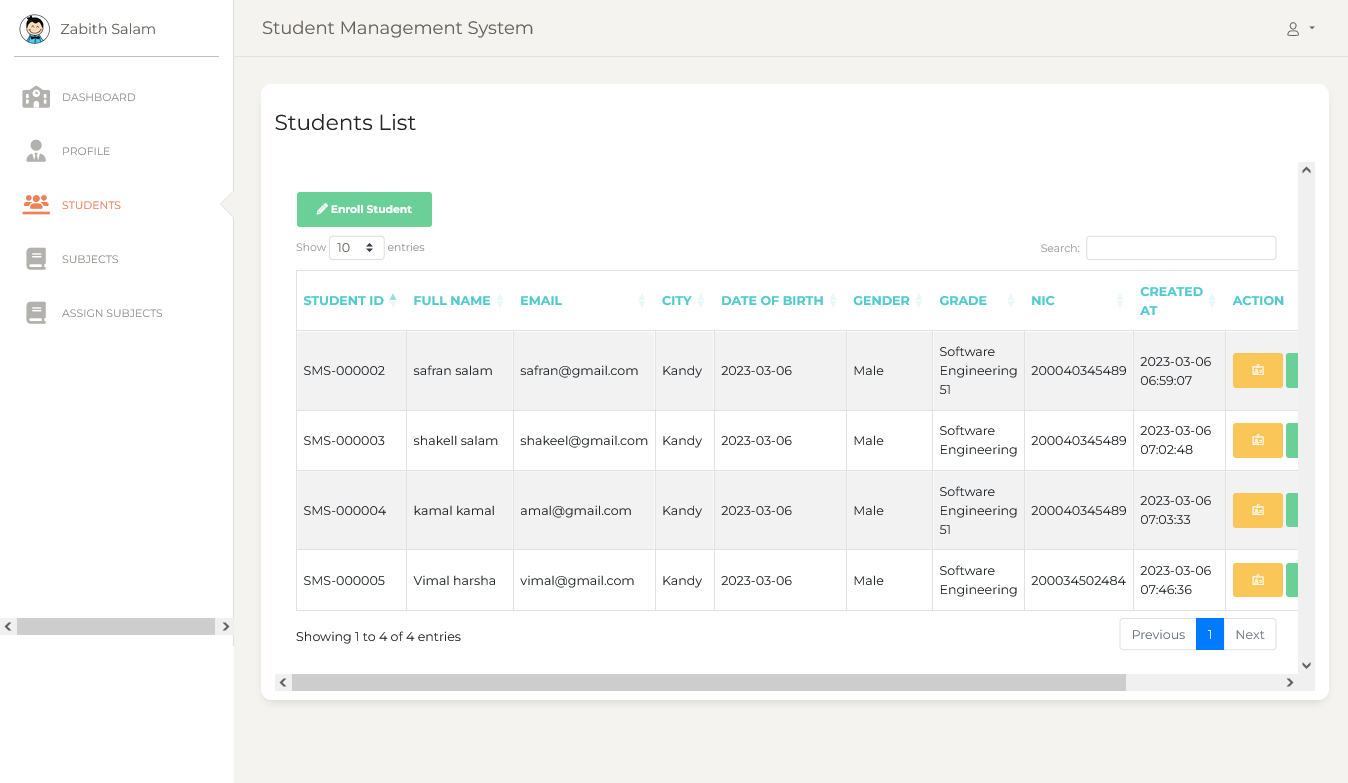Click the Enroll Student button
The height and width of the screenshot is (783, 1348).
click(364, 209)
